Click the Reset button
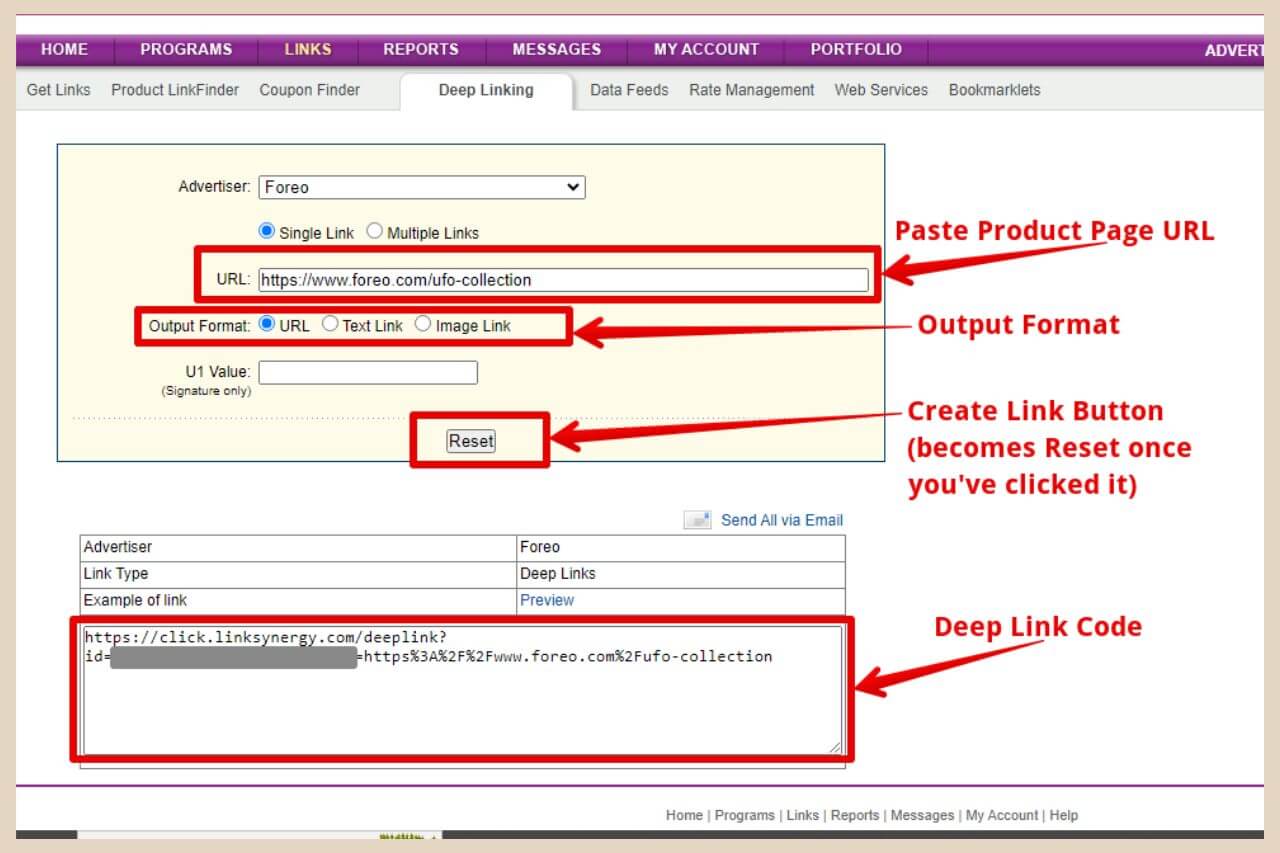 [x=471, y=441]
